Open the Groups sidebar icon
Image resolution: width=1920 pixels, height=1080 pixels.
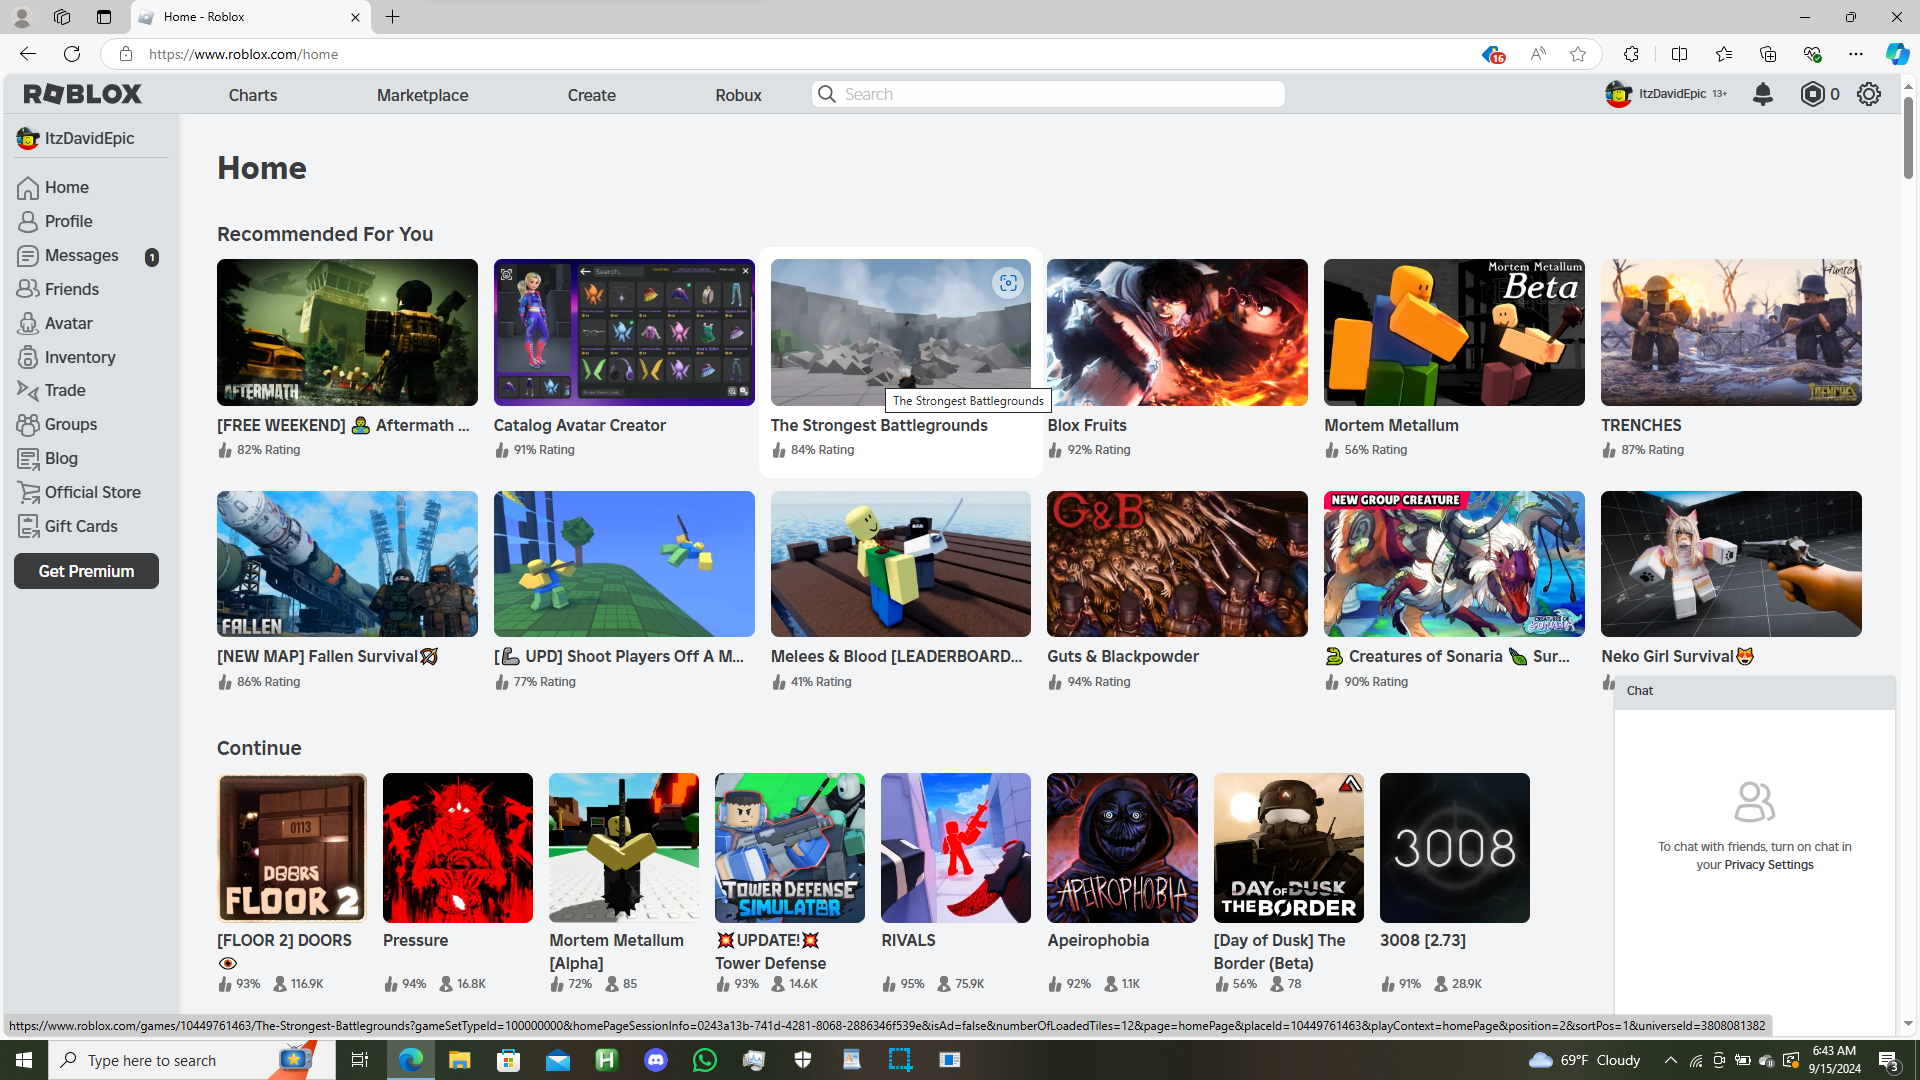28,425
